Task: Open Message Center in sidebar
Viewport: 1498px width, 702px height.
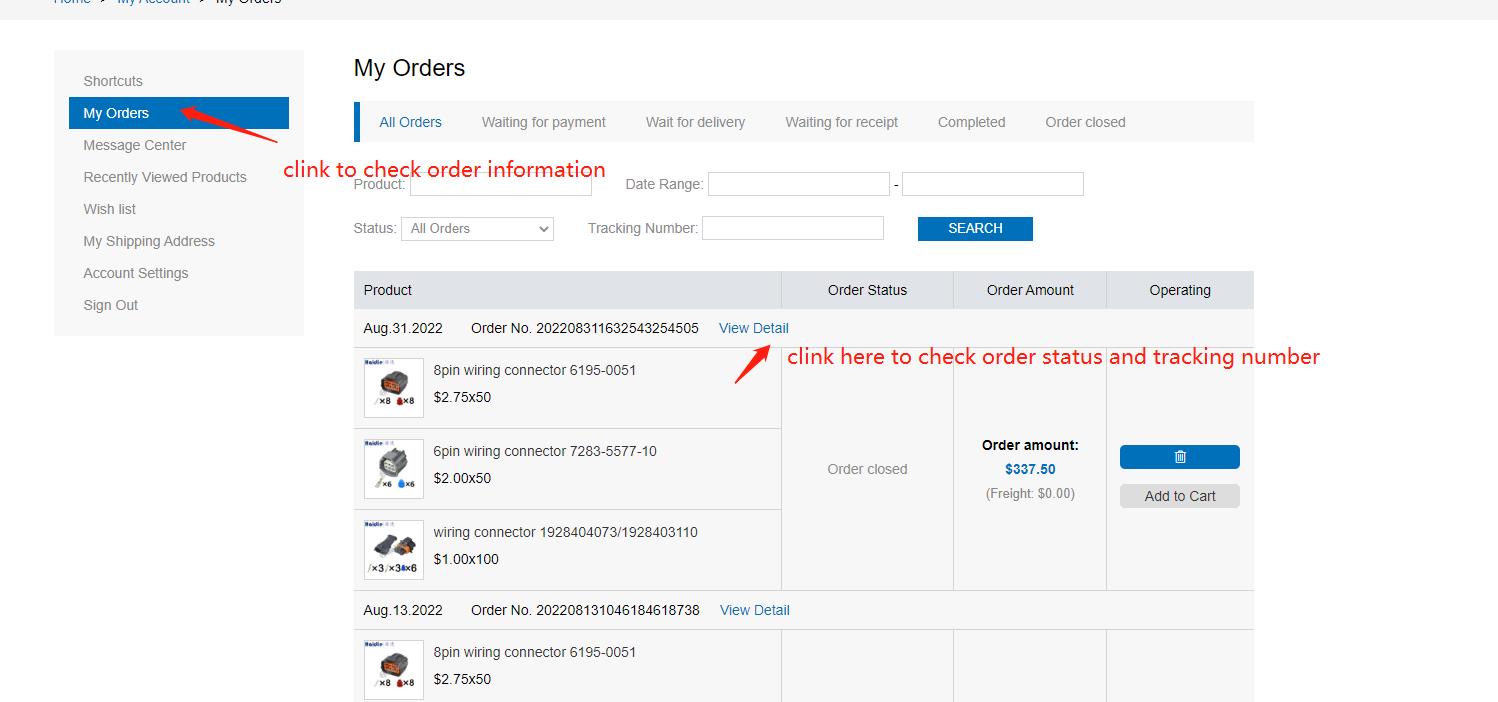Action: tap(135, 145)
